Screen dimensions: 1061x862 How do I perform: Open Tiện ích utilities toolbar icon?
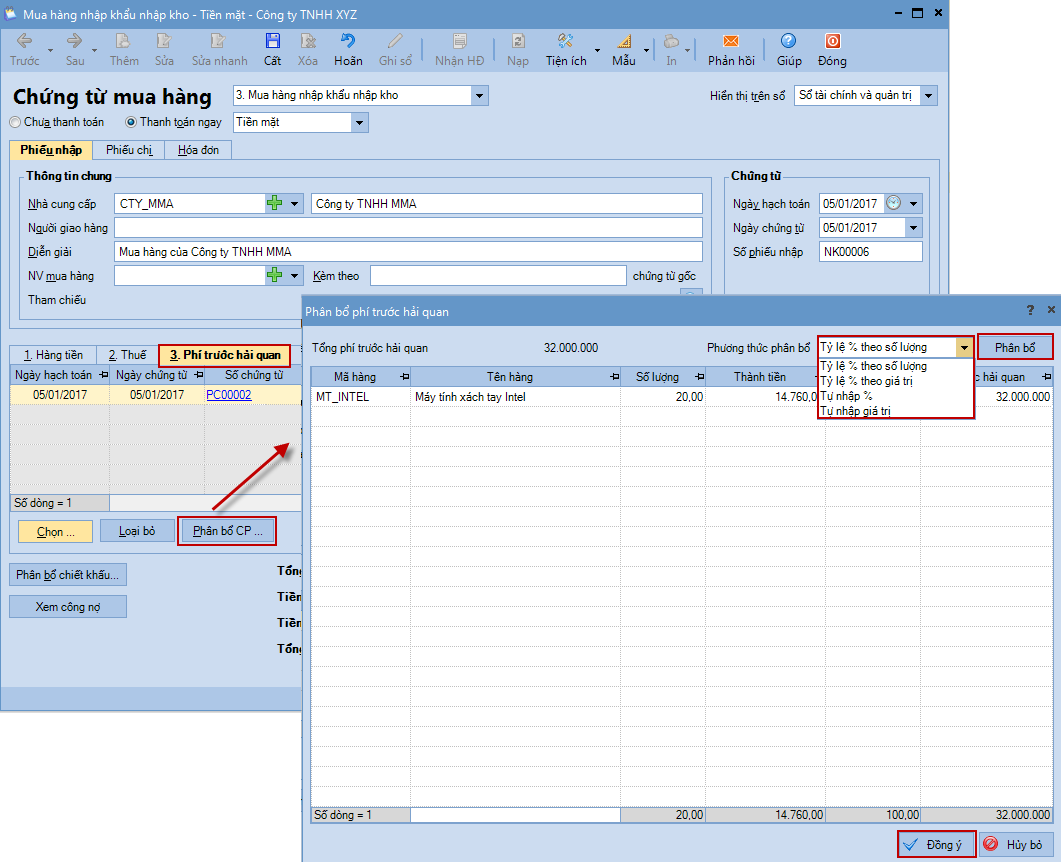coord(565,42)
